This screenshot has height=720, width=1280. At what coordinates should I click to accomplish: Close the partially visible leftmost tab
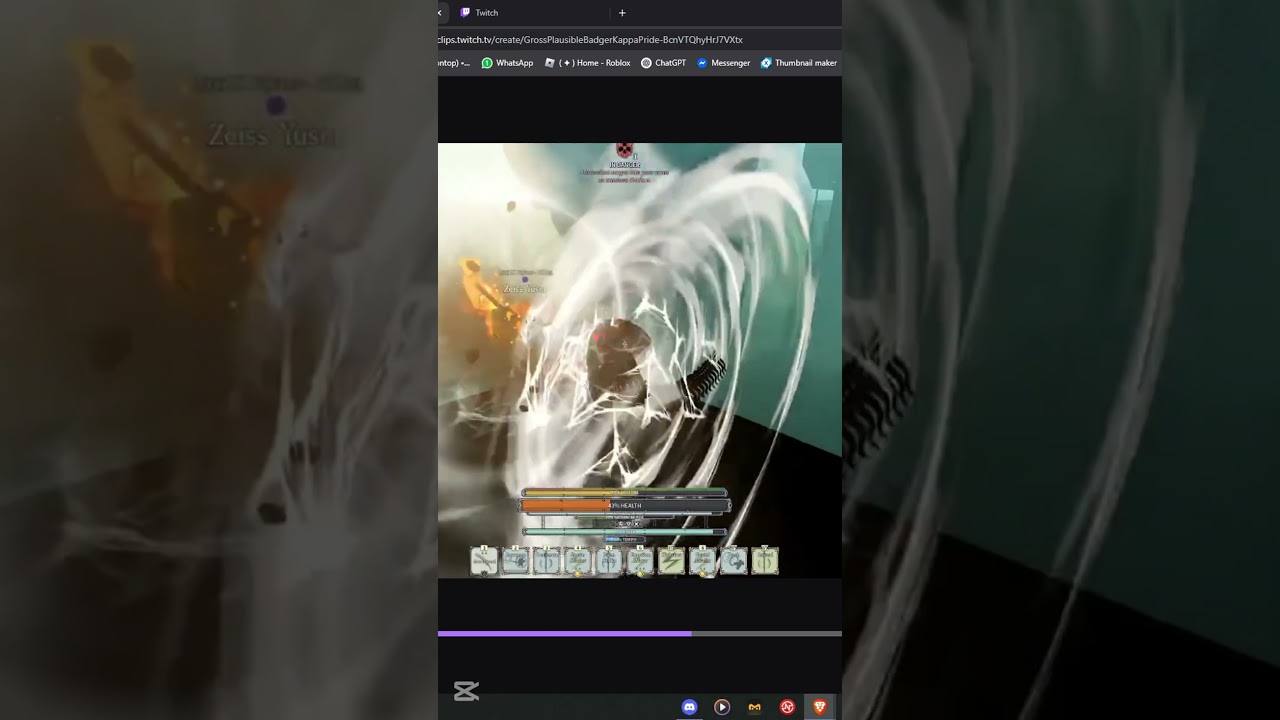(x=440, y=13)
